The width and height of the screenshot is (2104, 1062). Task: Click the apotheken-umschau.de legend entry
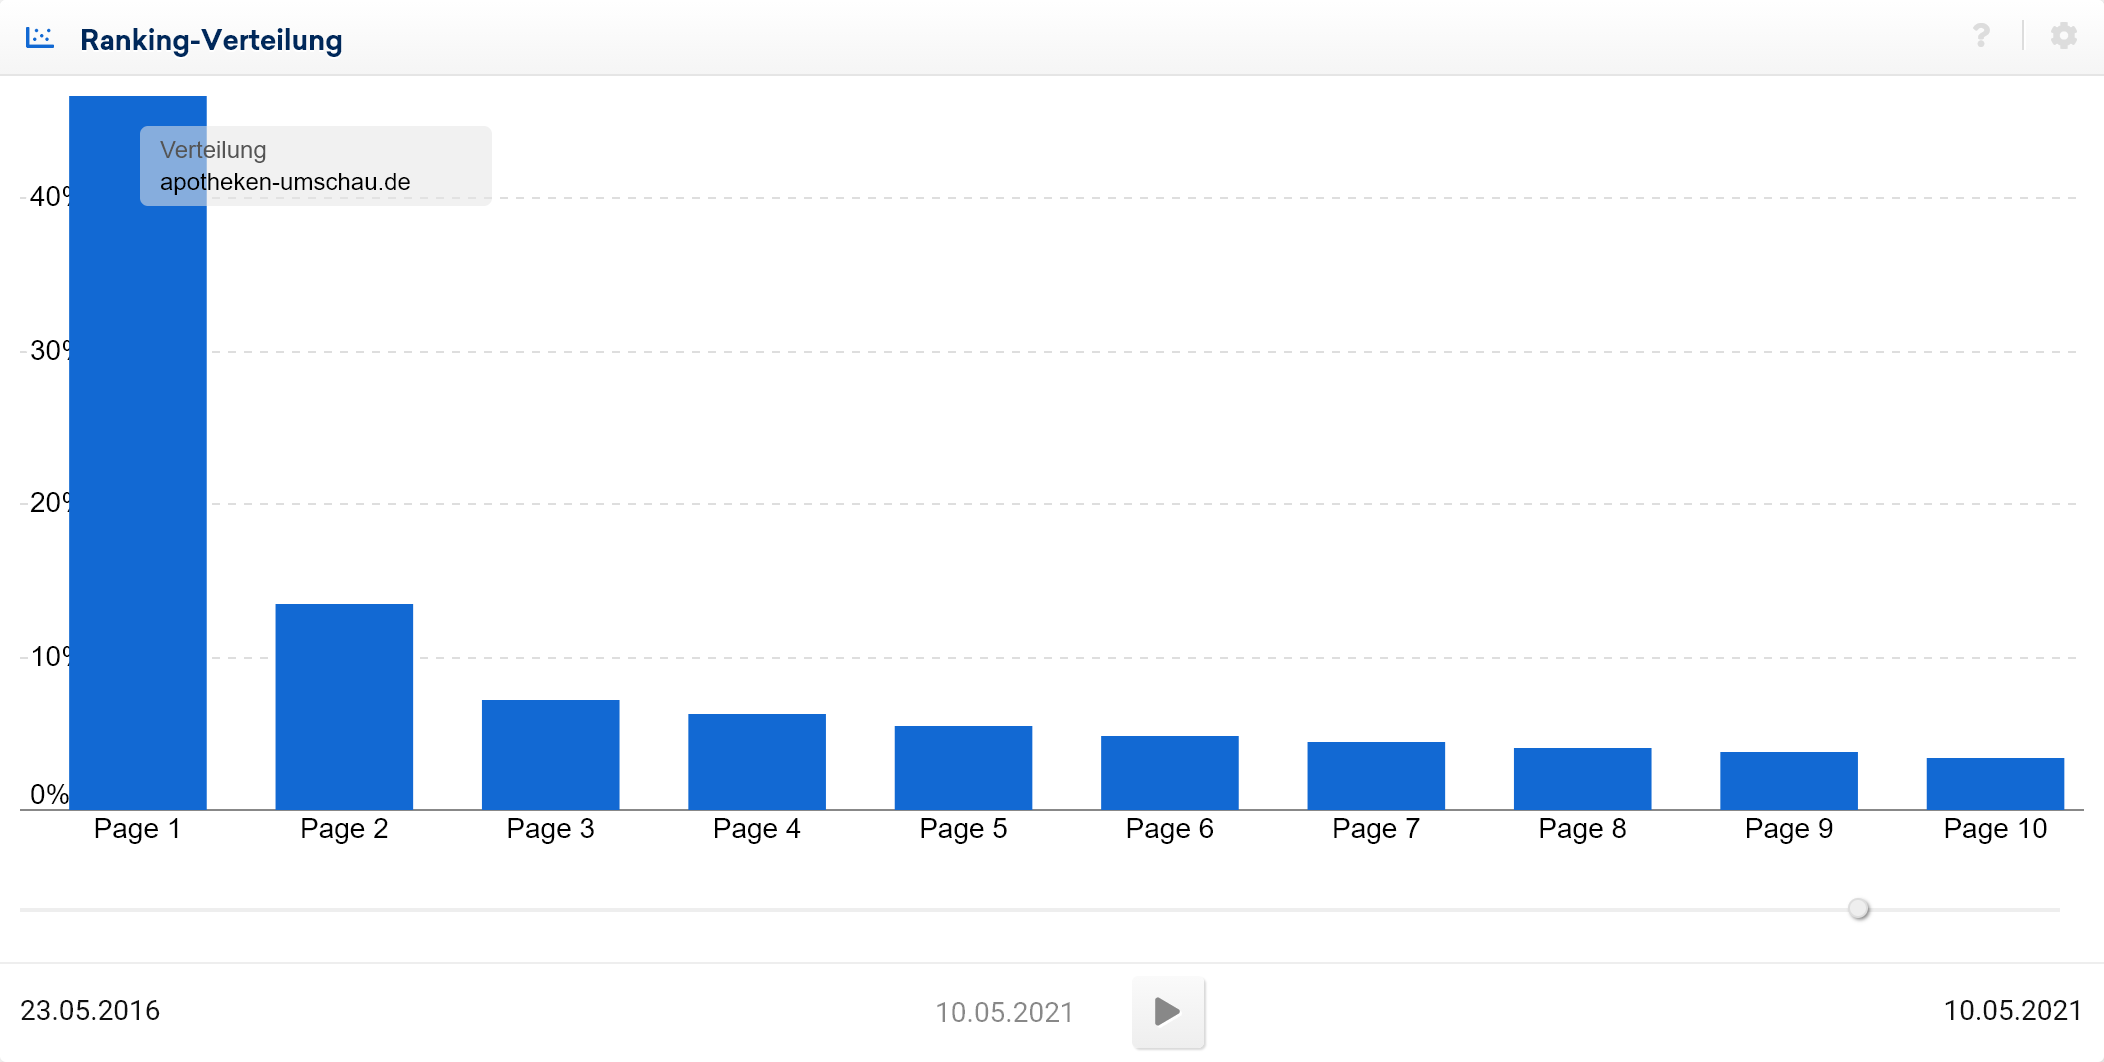(285, 182)
